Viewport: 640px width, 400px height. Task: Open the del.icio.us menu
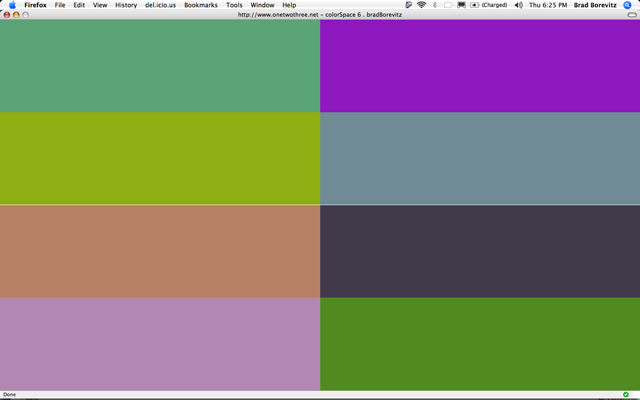click(160, 5)
